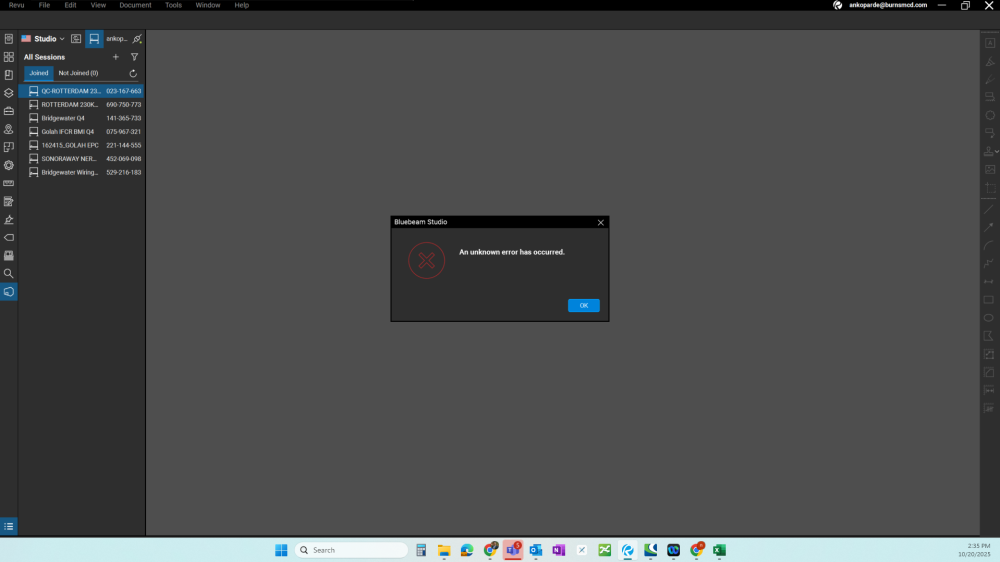Screen dimensions: 1000x562
Task: Select the Rectangle tool in right toolbar
Action: click(989, 300)
